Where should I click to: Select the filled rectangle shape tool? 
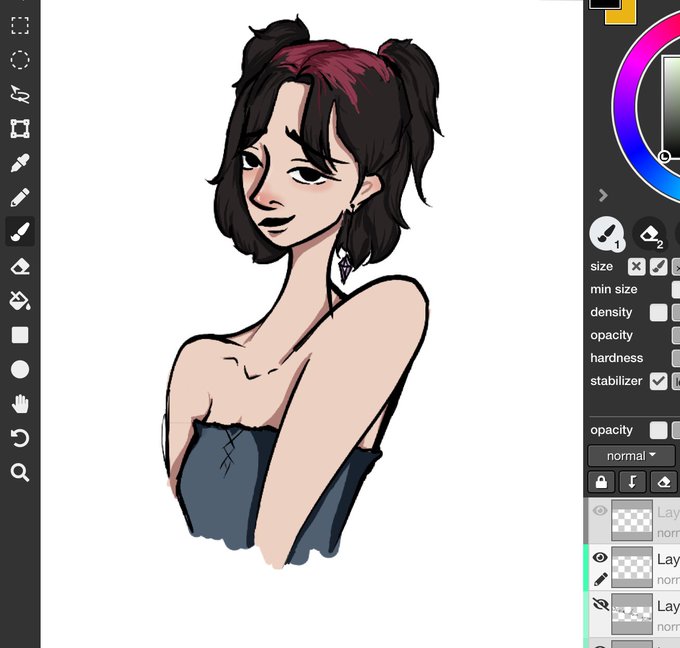pyautogui.click(x=20, y=335)
